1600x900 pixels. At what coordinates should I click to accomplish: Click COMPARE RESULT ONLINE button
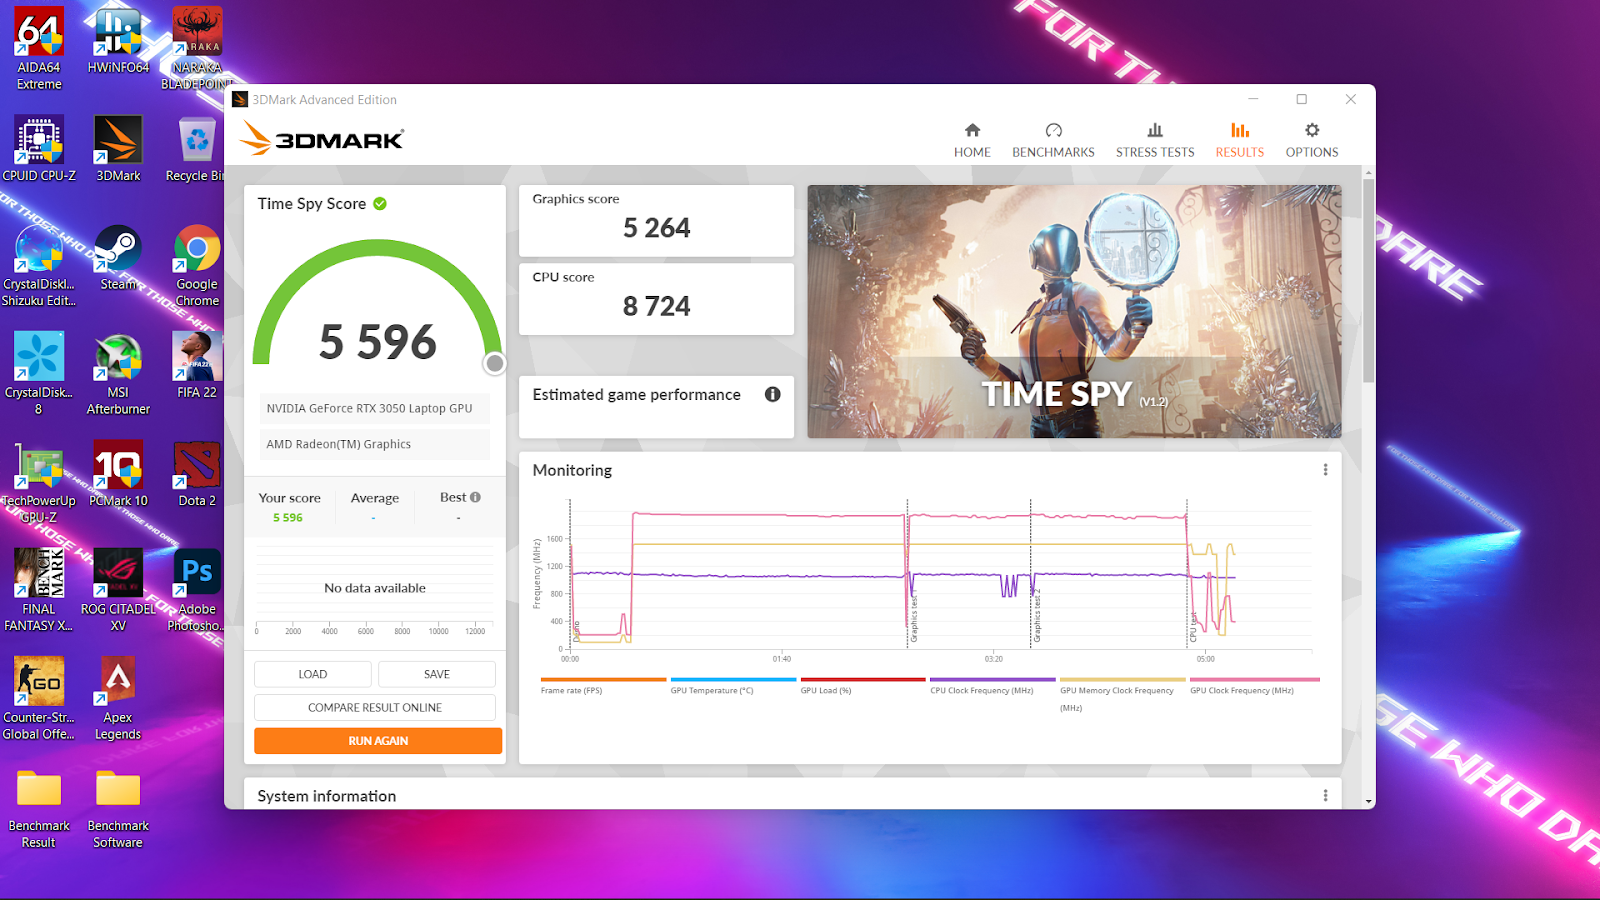point(375,707)
